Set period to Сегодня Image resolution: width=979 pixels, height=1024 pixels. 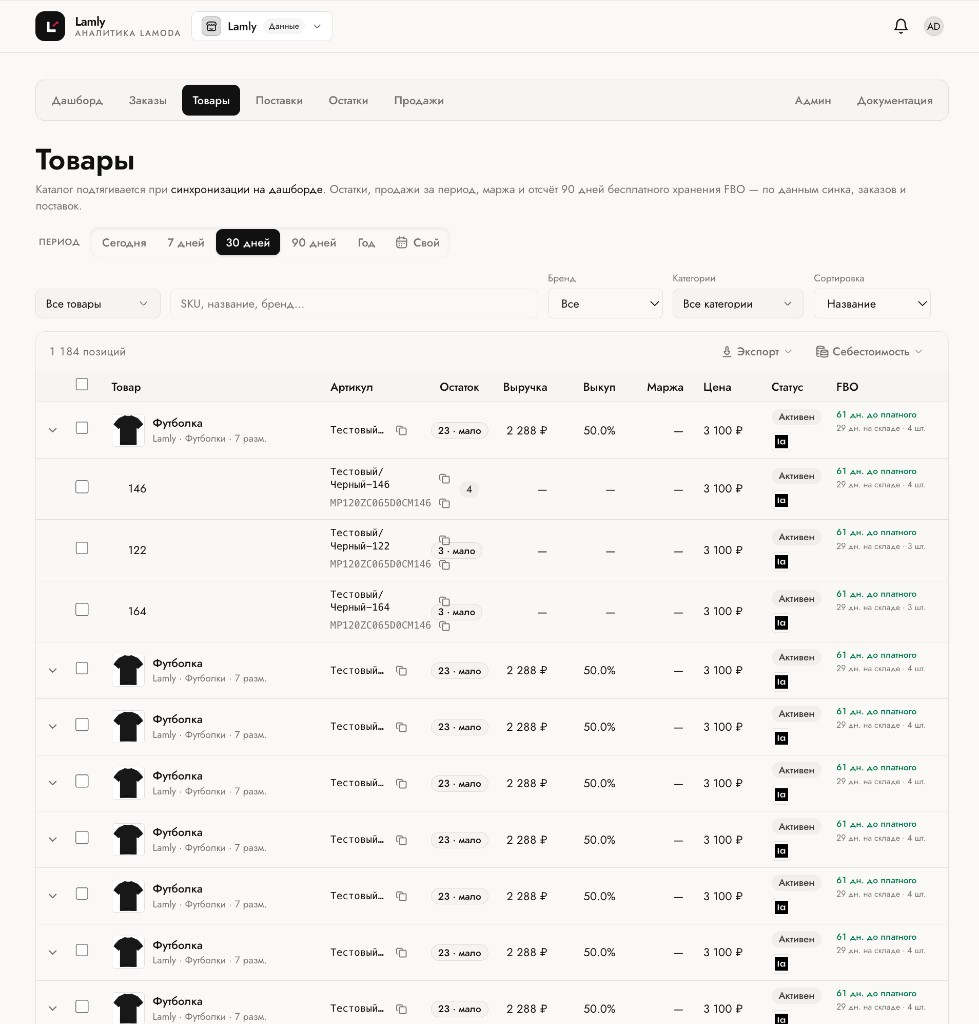(x=124, y=242)
